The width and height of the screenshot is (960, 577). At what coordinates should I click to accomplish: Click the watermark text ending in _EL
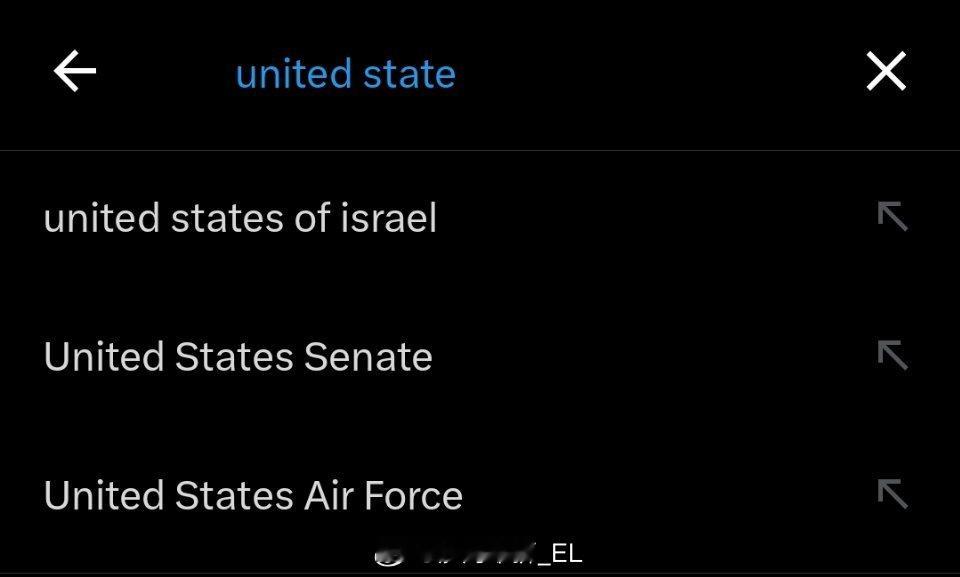point(478,554)
